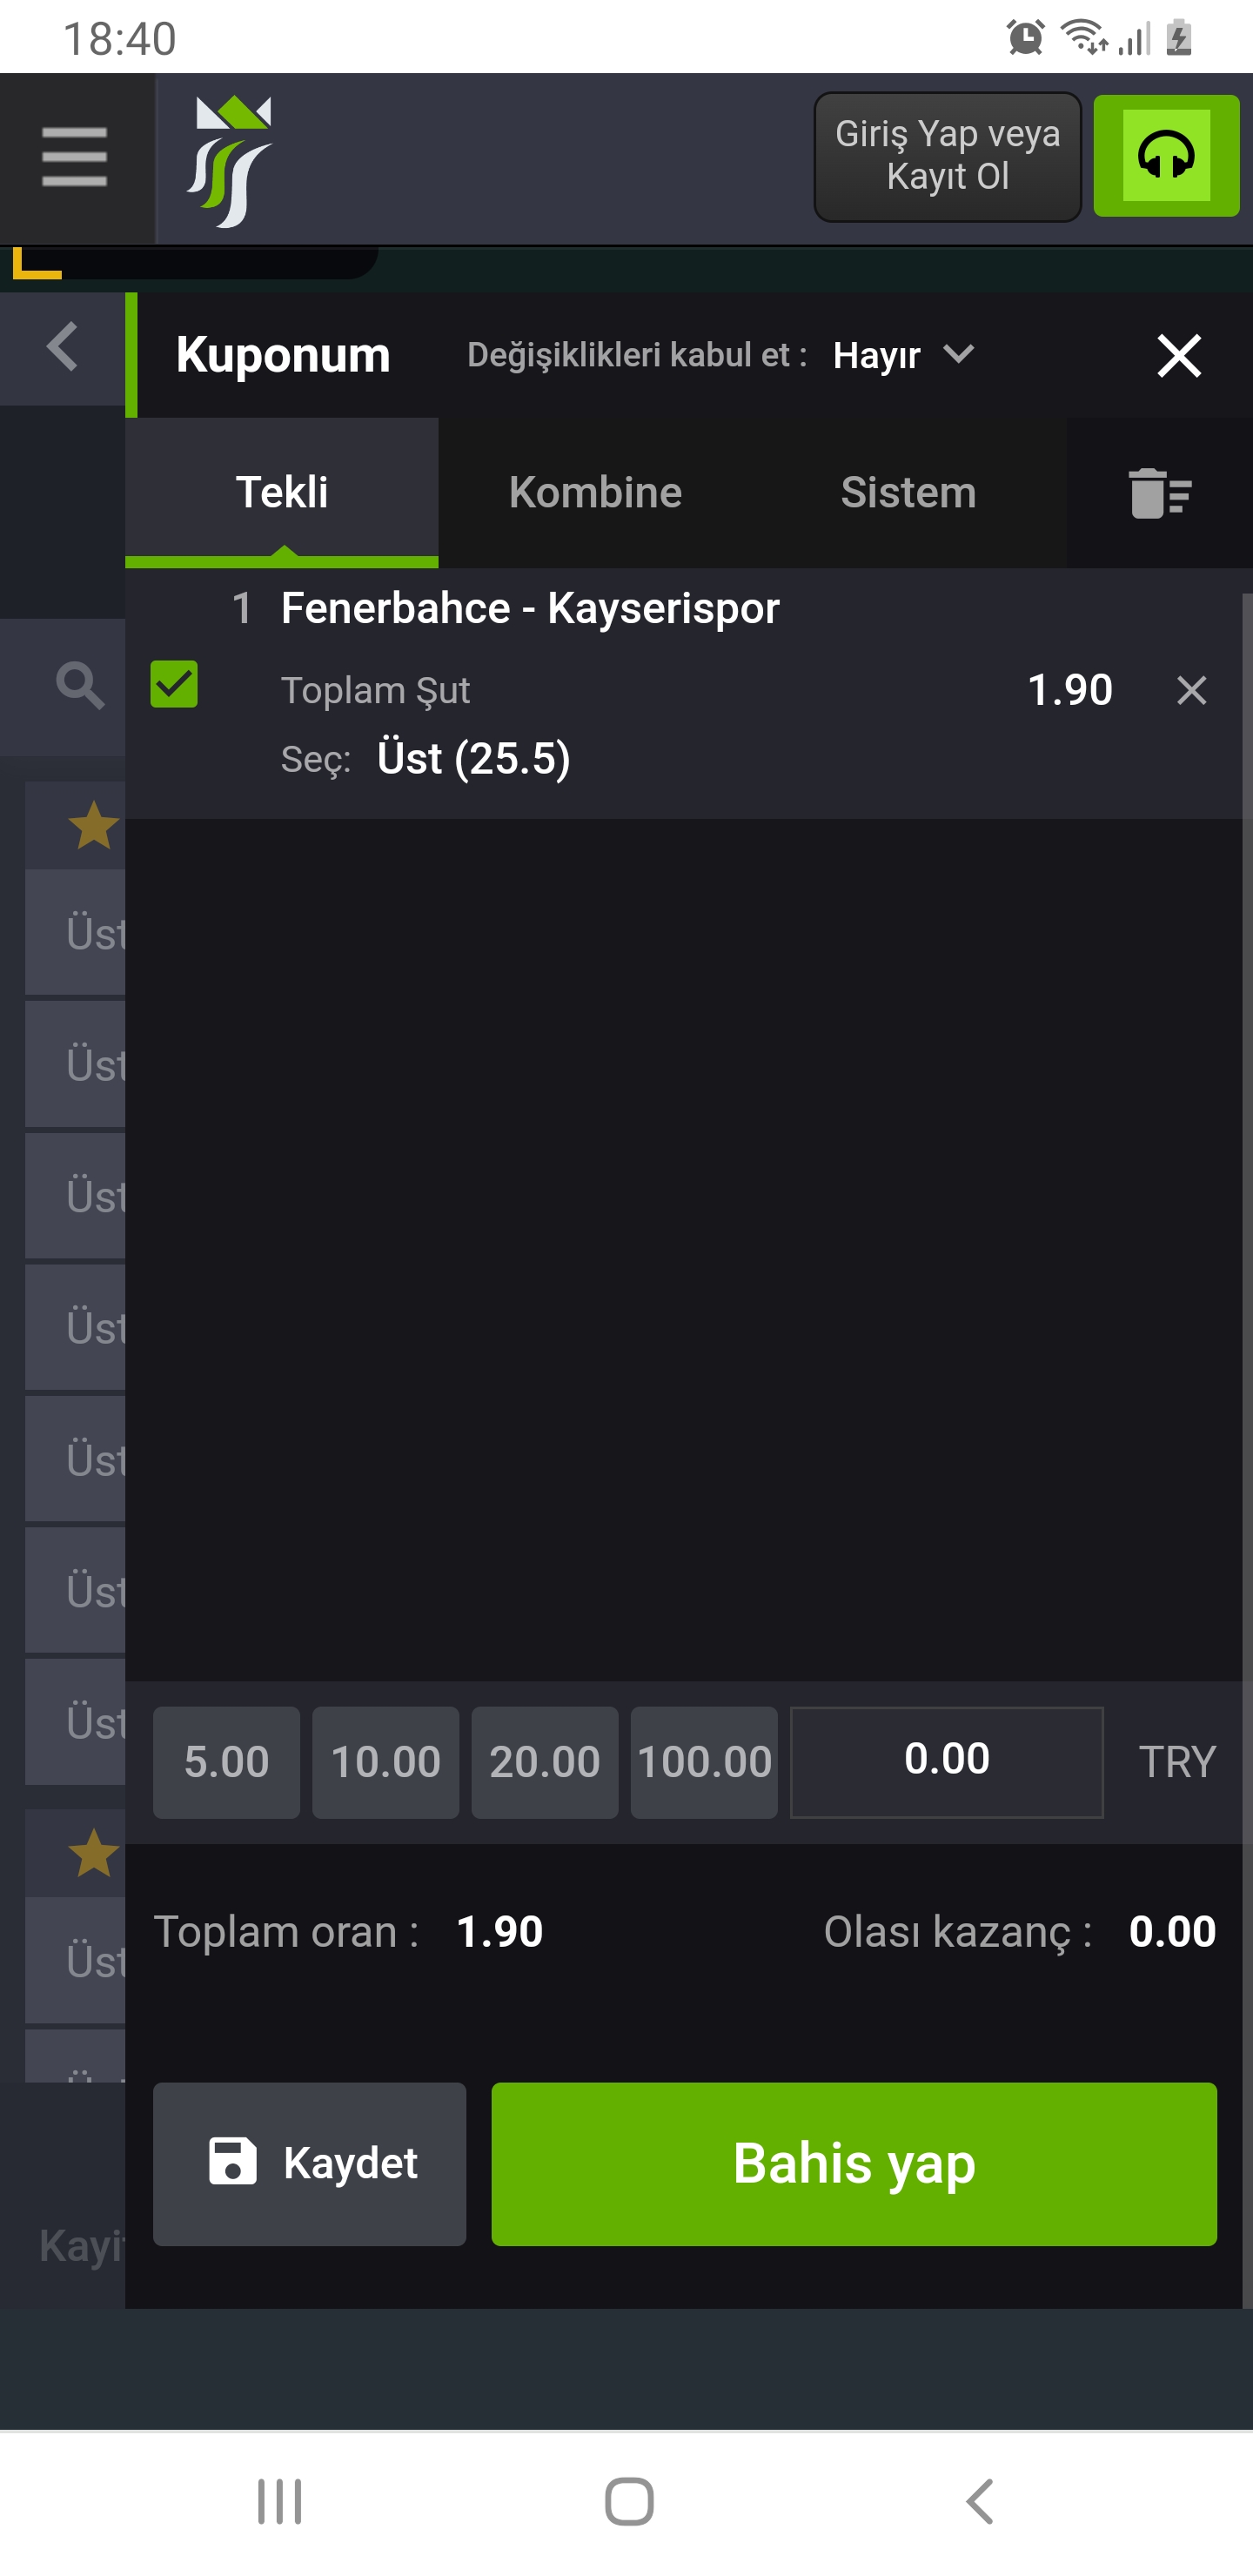Choose the 100.00 quick stake
This screenshot has height=2576, width=1253.
point(704,1762)
